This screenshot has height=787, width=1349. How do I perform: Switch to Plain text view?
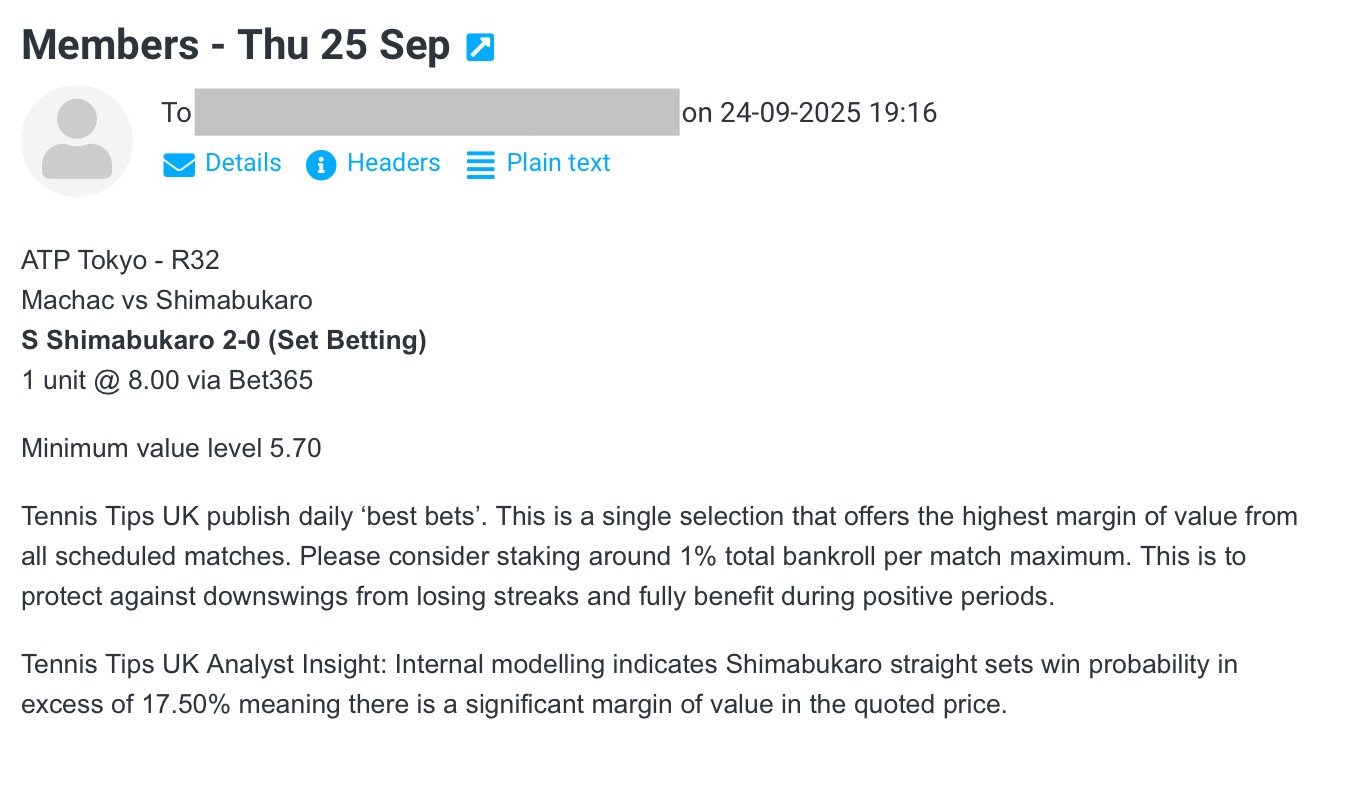(558, 163)
